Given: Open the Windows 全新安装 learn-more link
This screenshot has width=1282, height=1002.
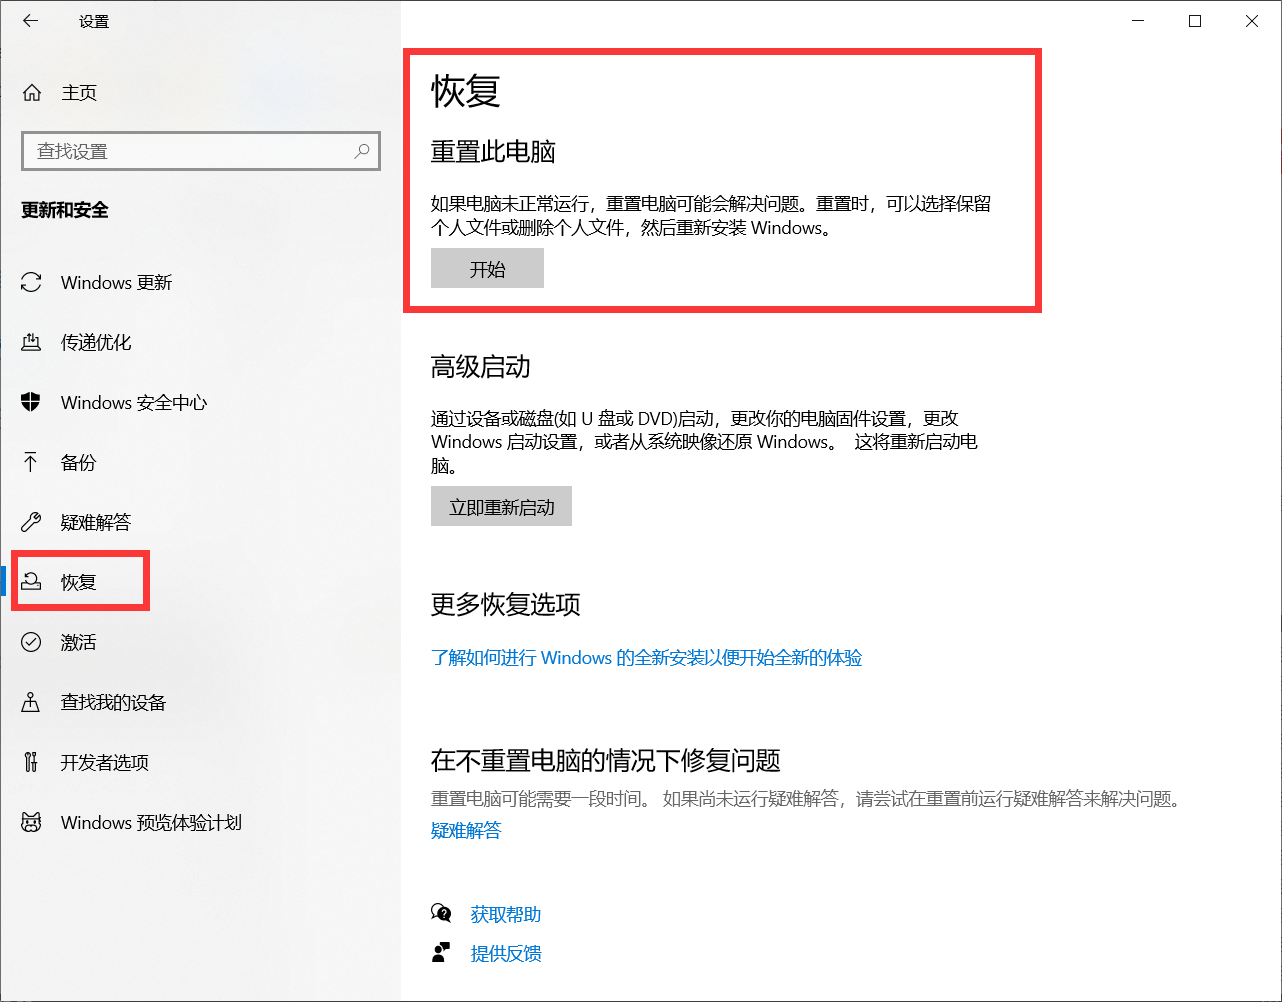Looking at the screenshot, I should [x=646, y=658].
